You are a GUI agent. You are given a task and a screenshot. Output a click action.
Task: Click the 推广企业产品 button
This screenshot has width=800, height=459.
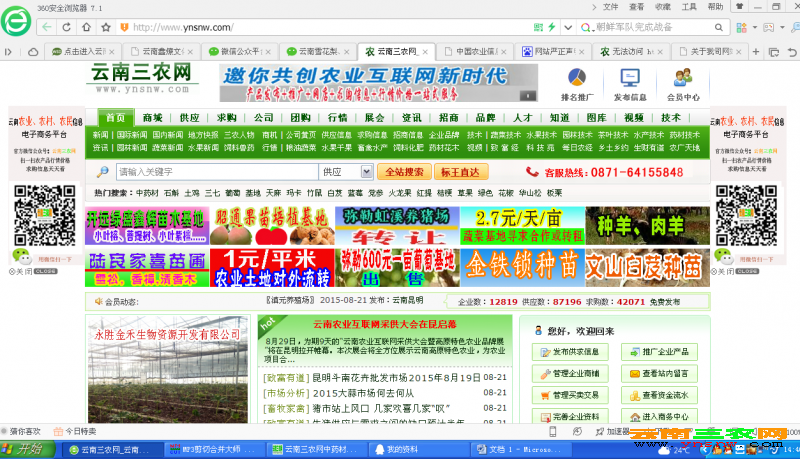659,352
